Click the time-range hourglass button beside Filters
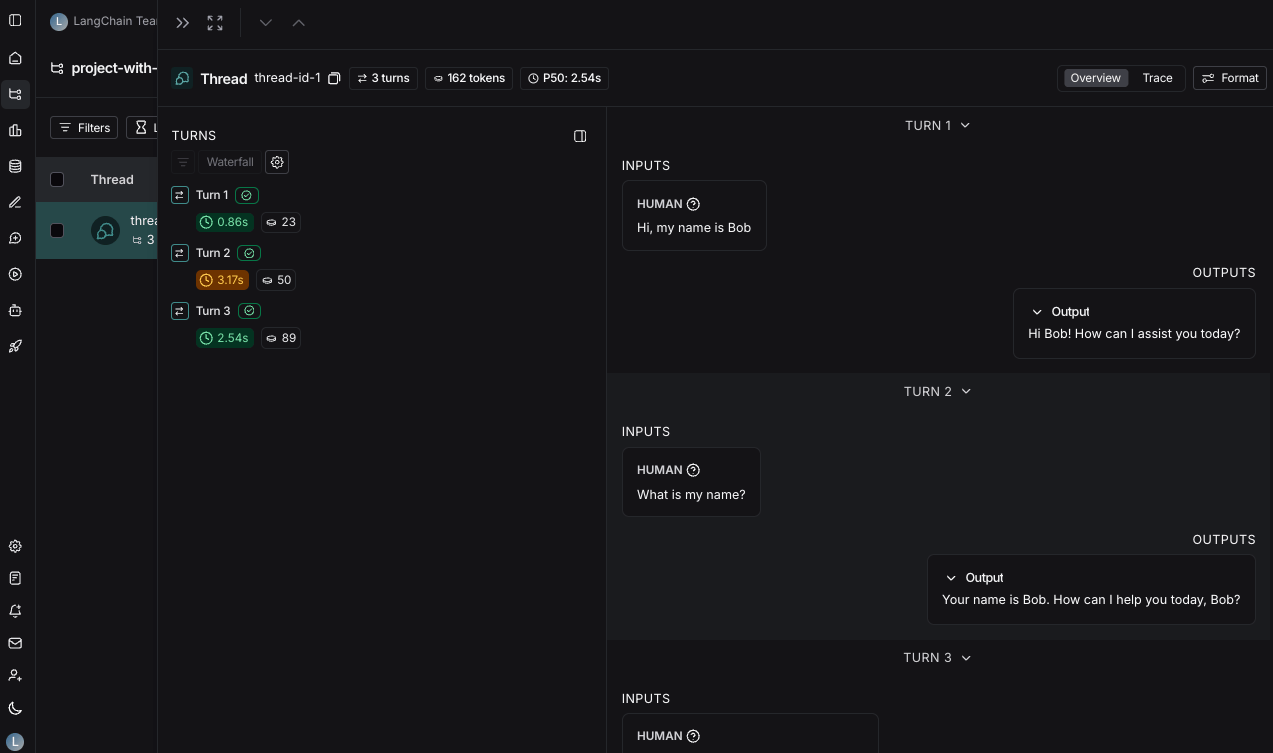The image size is (1273, 753). click(x=142, y=128)
